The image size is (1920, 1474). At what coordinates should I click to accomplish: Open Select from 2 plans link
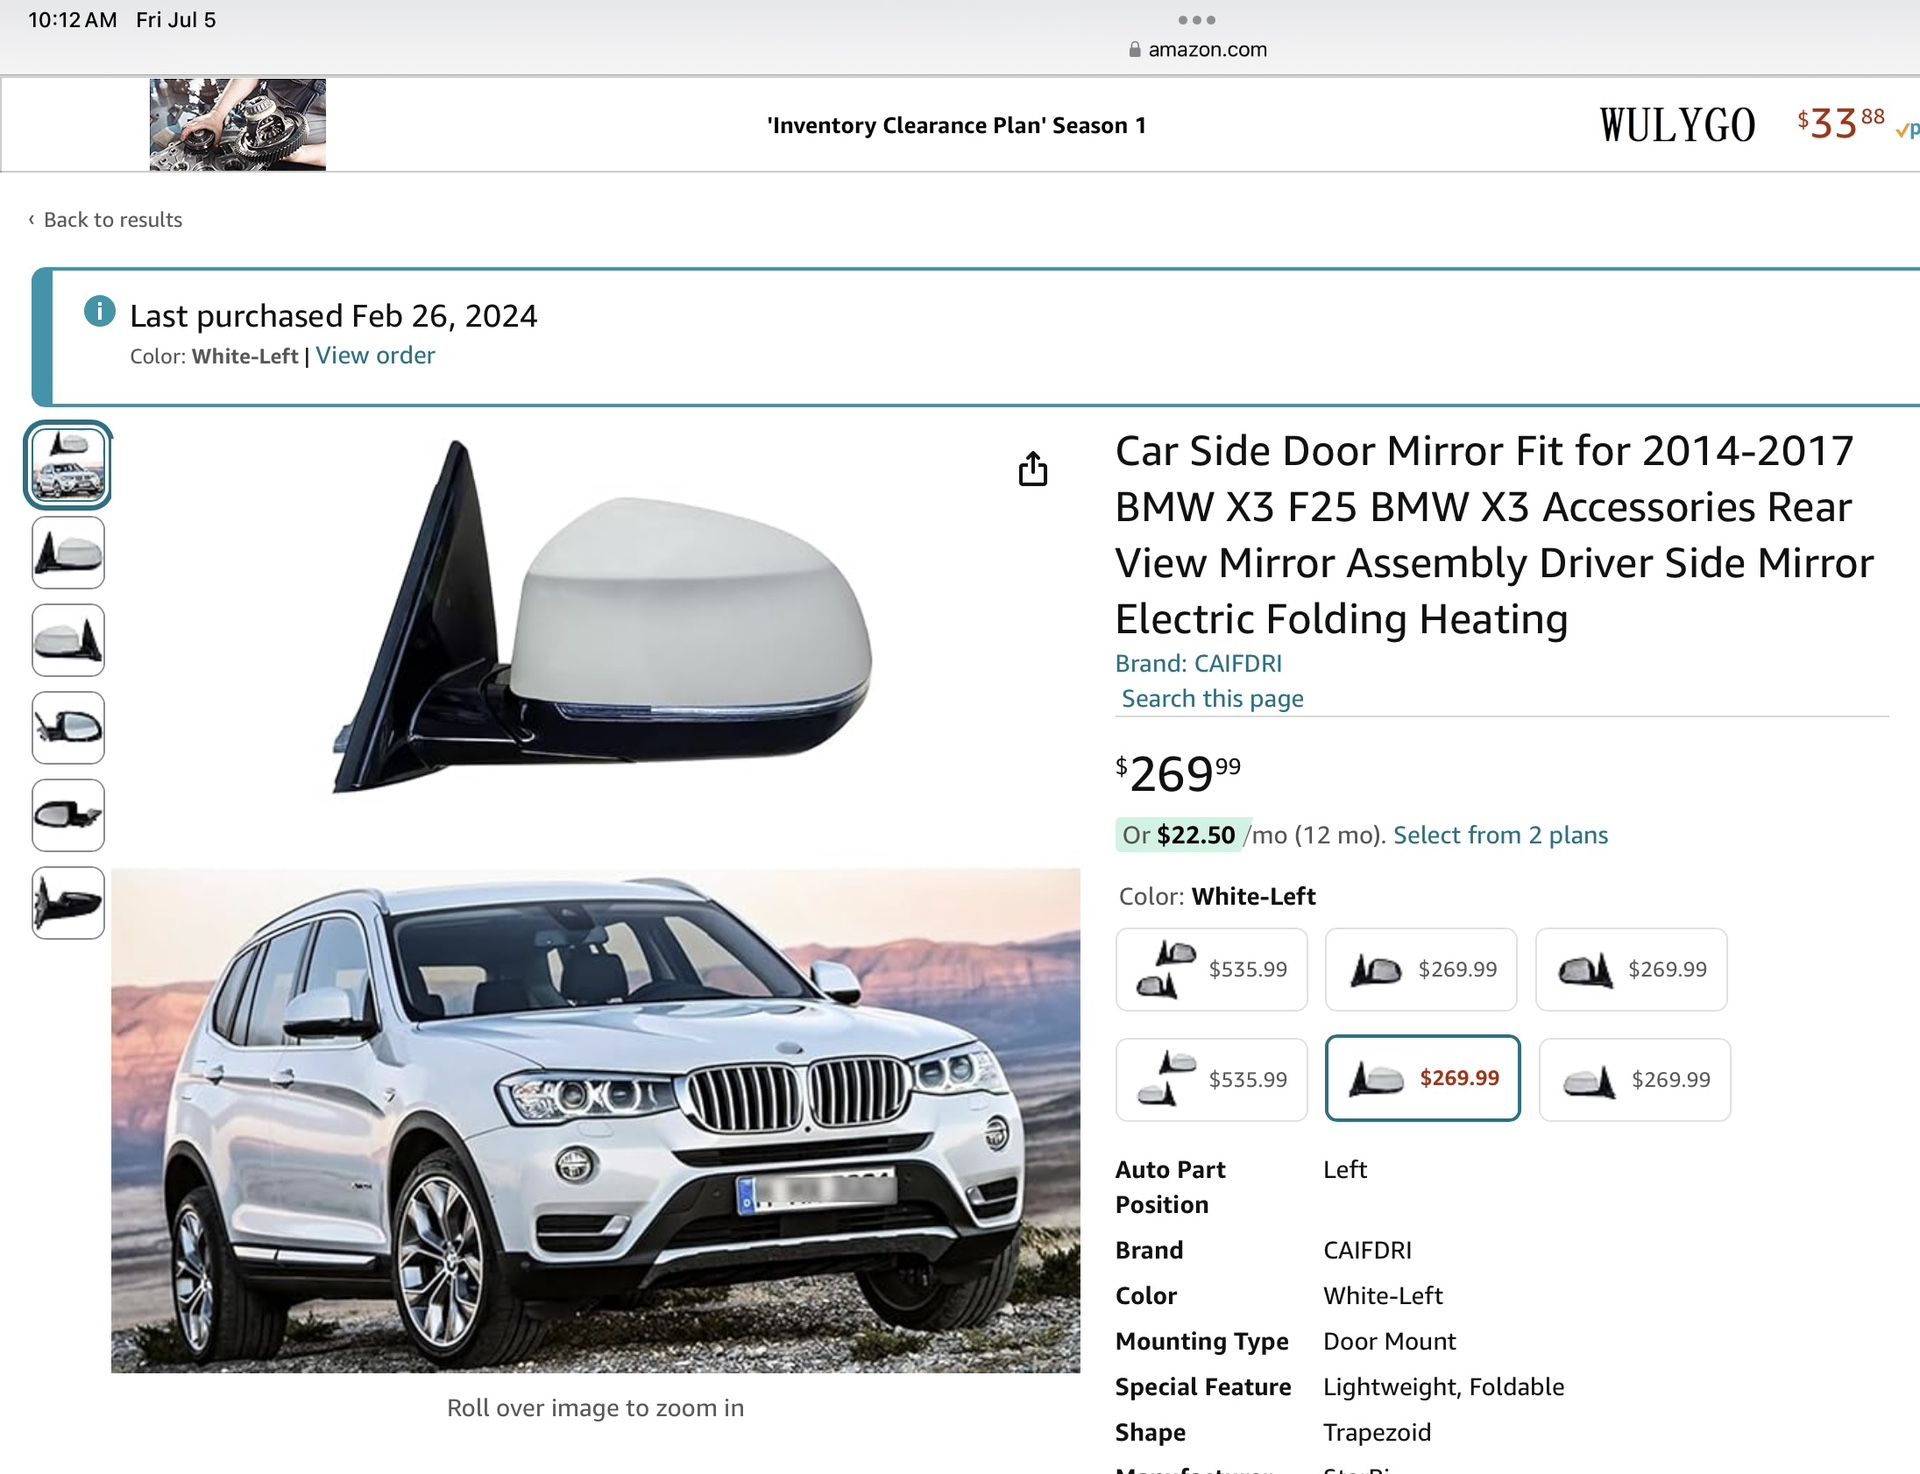[x=1500, y=835]
